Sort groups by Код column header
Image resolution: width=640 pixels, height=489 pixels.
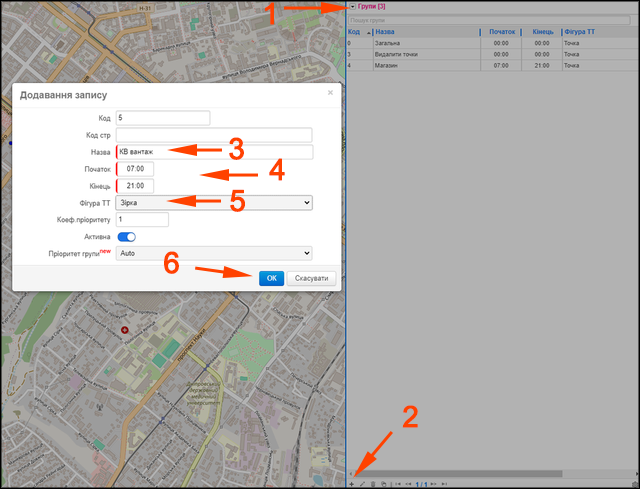(x=354, y=32)
